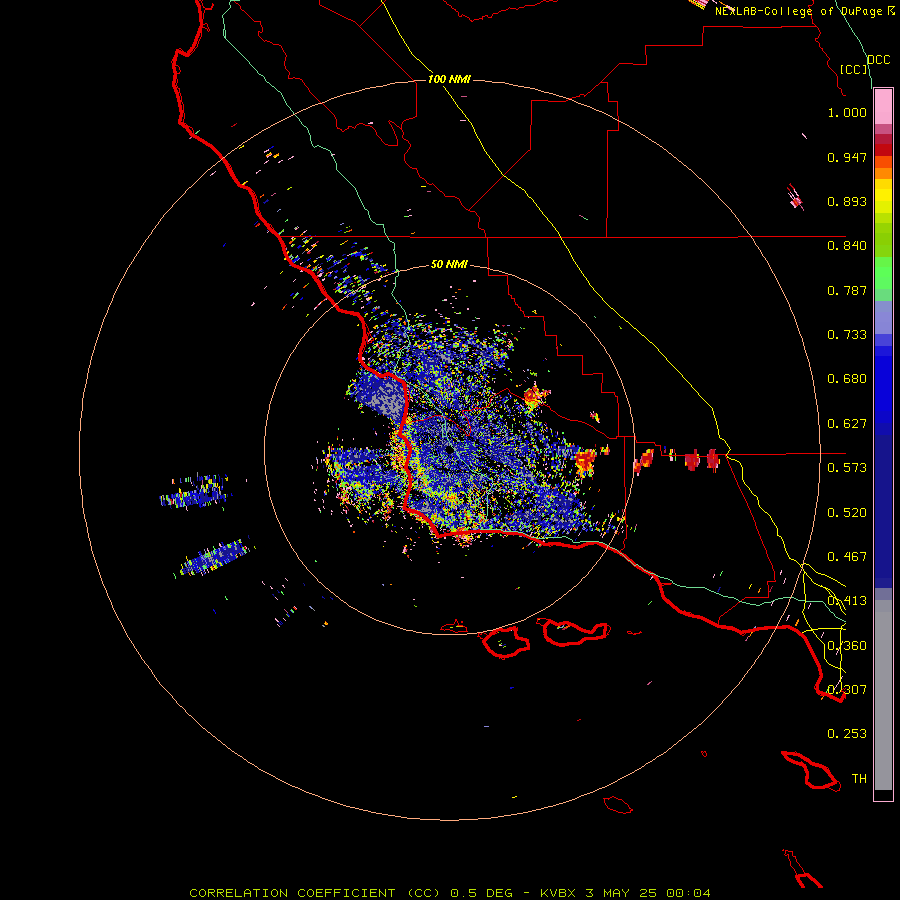Click the 0.680 scale value

847,379
